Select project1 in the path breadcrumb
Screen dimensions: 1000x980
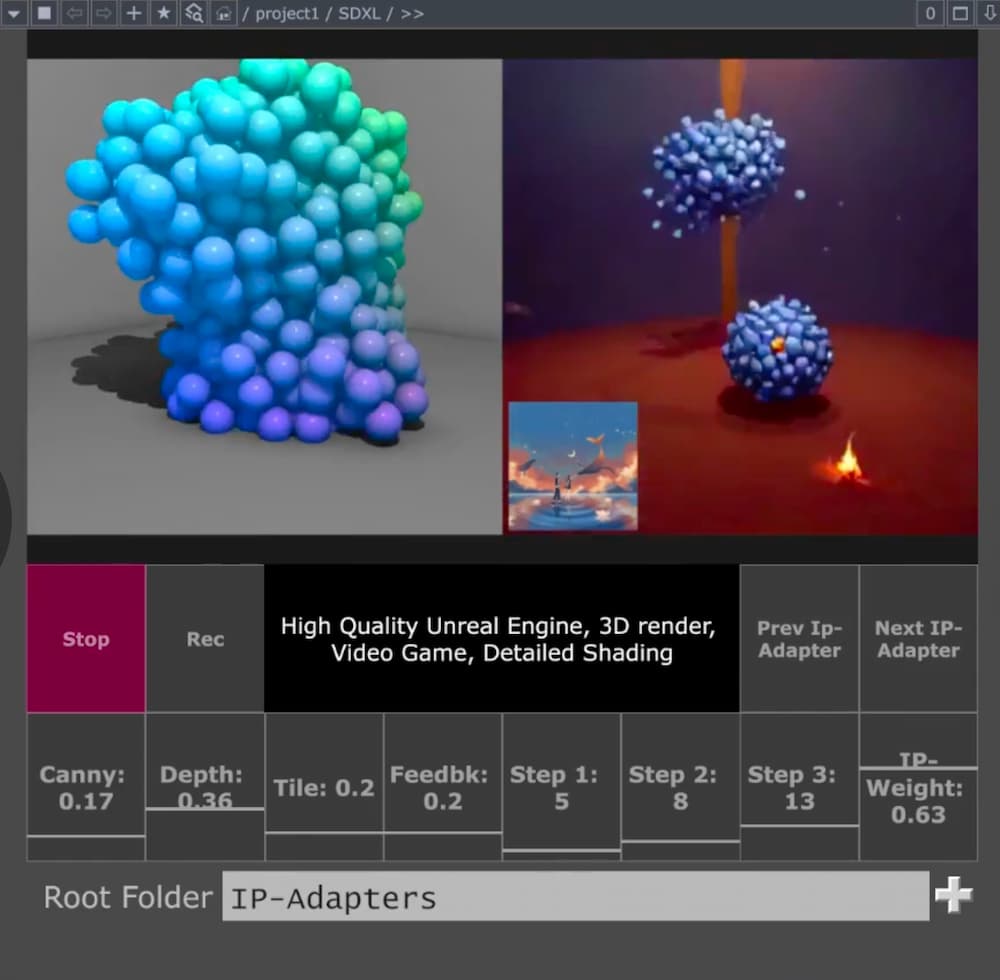pos(287,14)
